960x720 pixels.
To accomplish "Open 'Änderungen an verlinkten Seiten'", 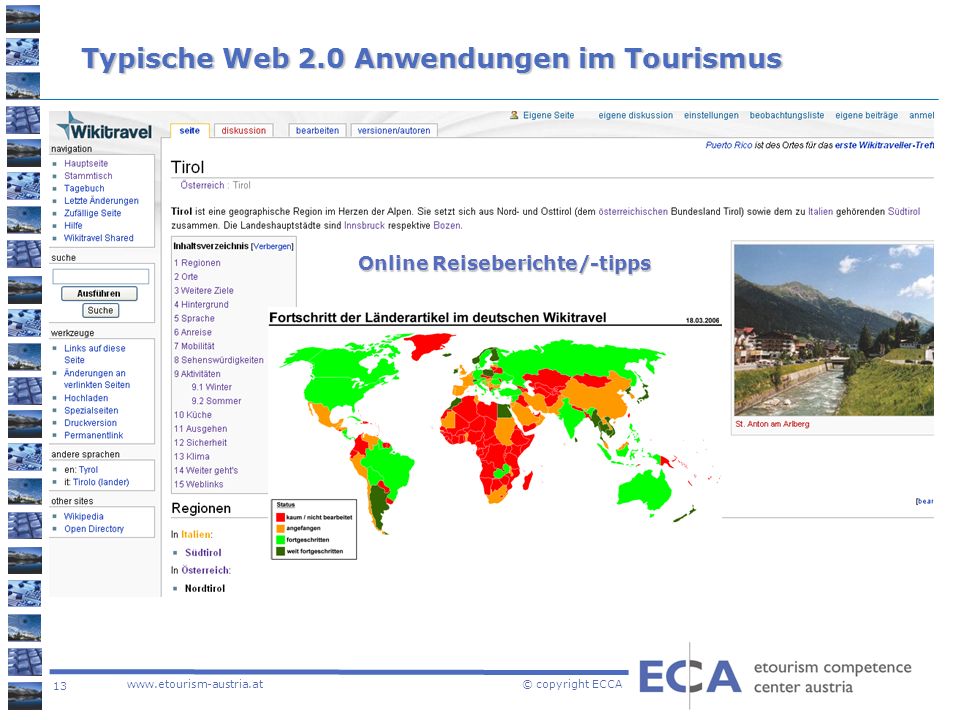I will pos(97,379).
